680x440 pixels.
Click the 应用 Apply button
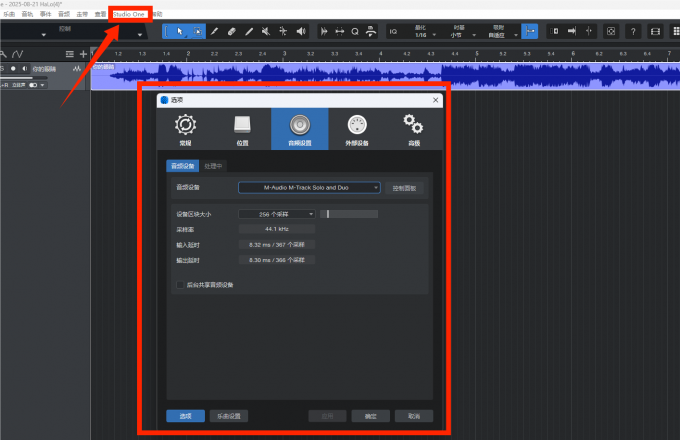327,416
